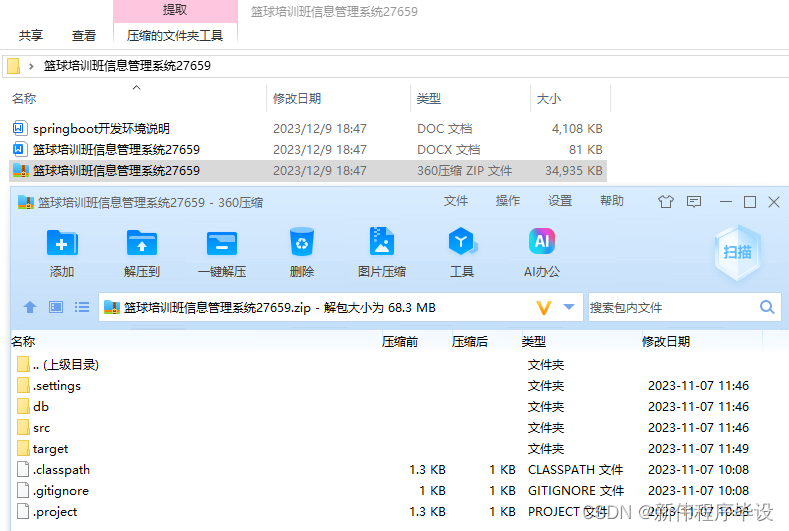Click the 解压到 (Extract to) icon
789x531 pixels.
pyautogui.click(x=141, y=244)
